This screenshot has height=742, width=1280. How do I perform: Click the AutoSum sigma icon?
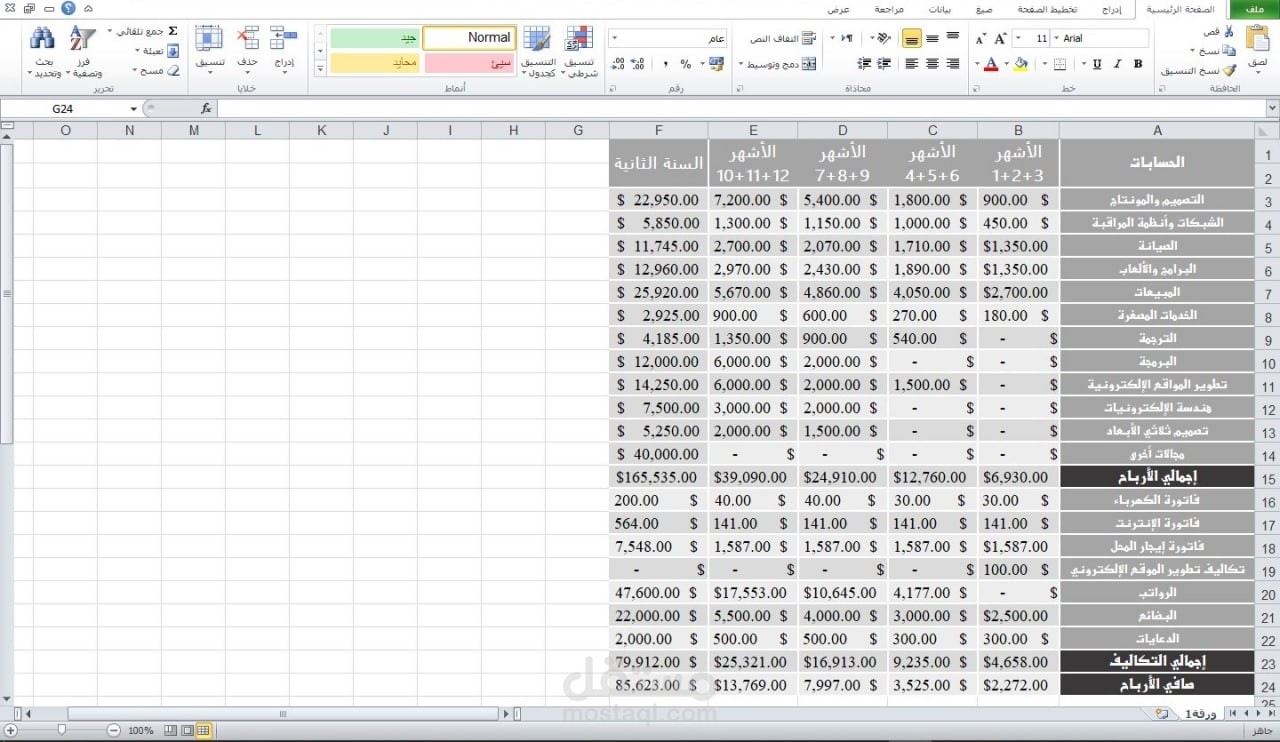point(173,32)
